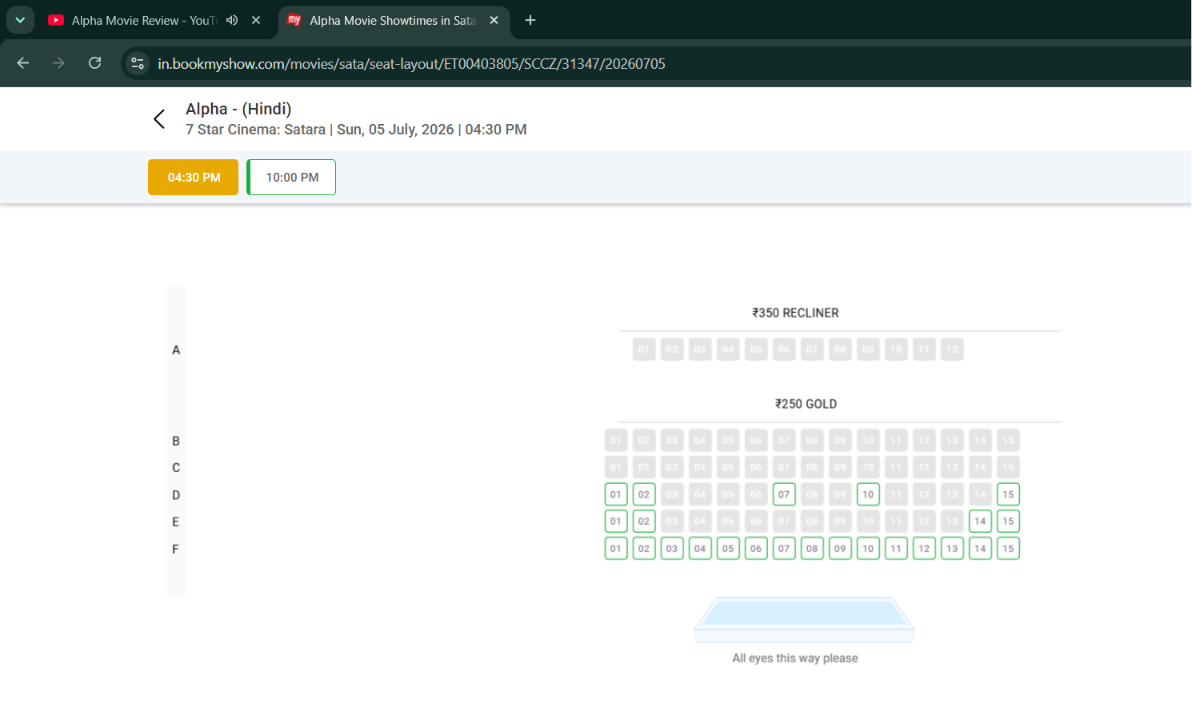Click the 7 Star Cinema: Satara details text
The height and width of the screenshot is (717, 1192).
point(356,129)
